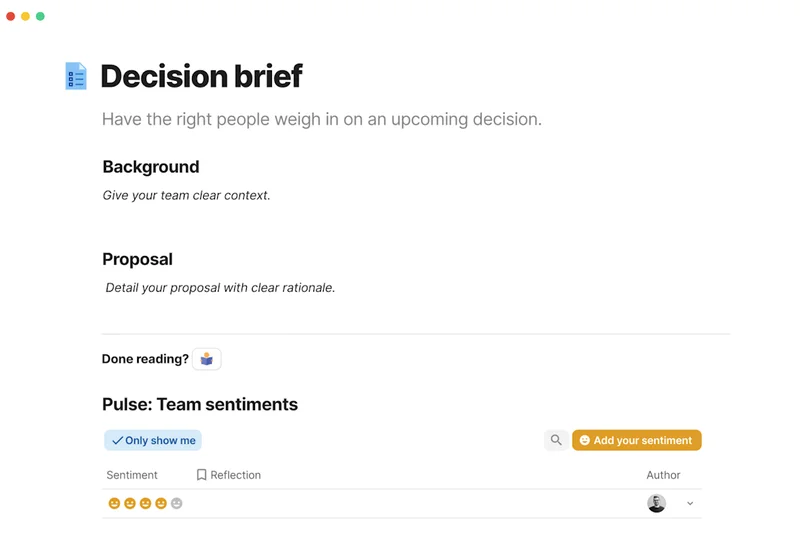The height and width of the screenshot is (533, 800).
Task: Select the first sentiment face
Action: (x=114, y=503)
